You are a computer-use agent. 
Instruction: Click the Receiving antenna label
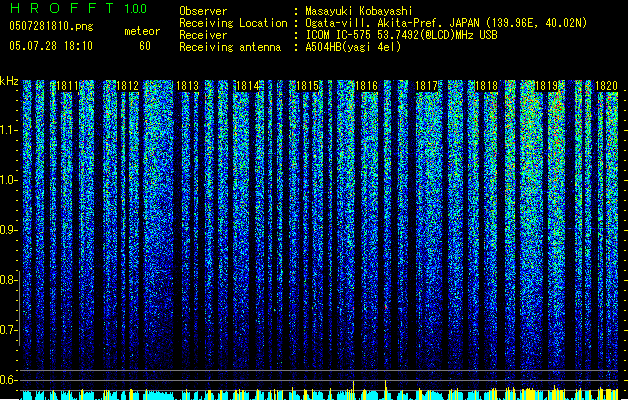point(230,47)
